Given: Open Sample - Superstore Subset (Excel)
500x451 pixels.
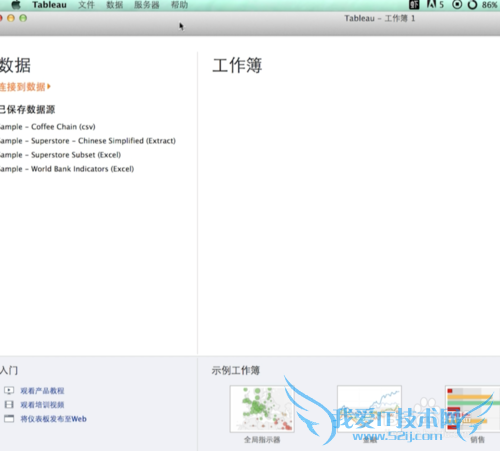Looking at the screenshot, I should tap(60, 155).
